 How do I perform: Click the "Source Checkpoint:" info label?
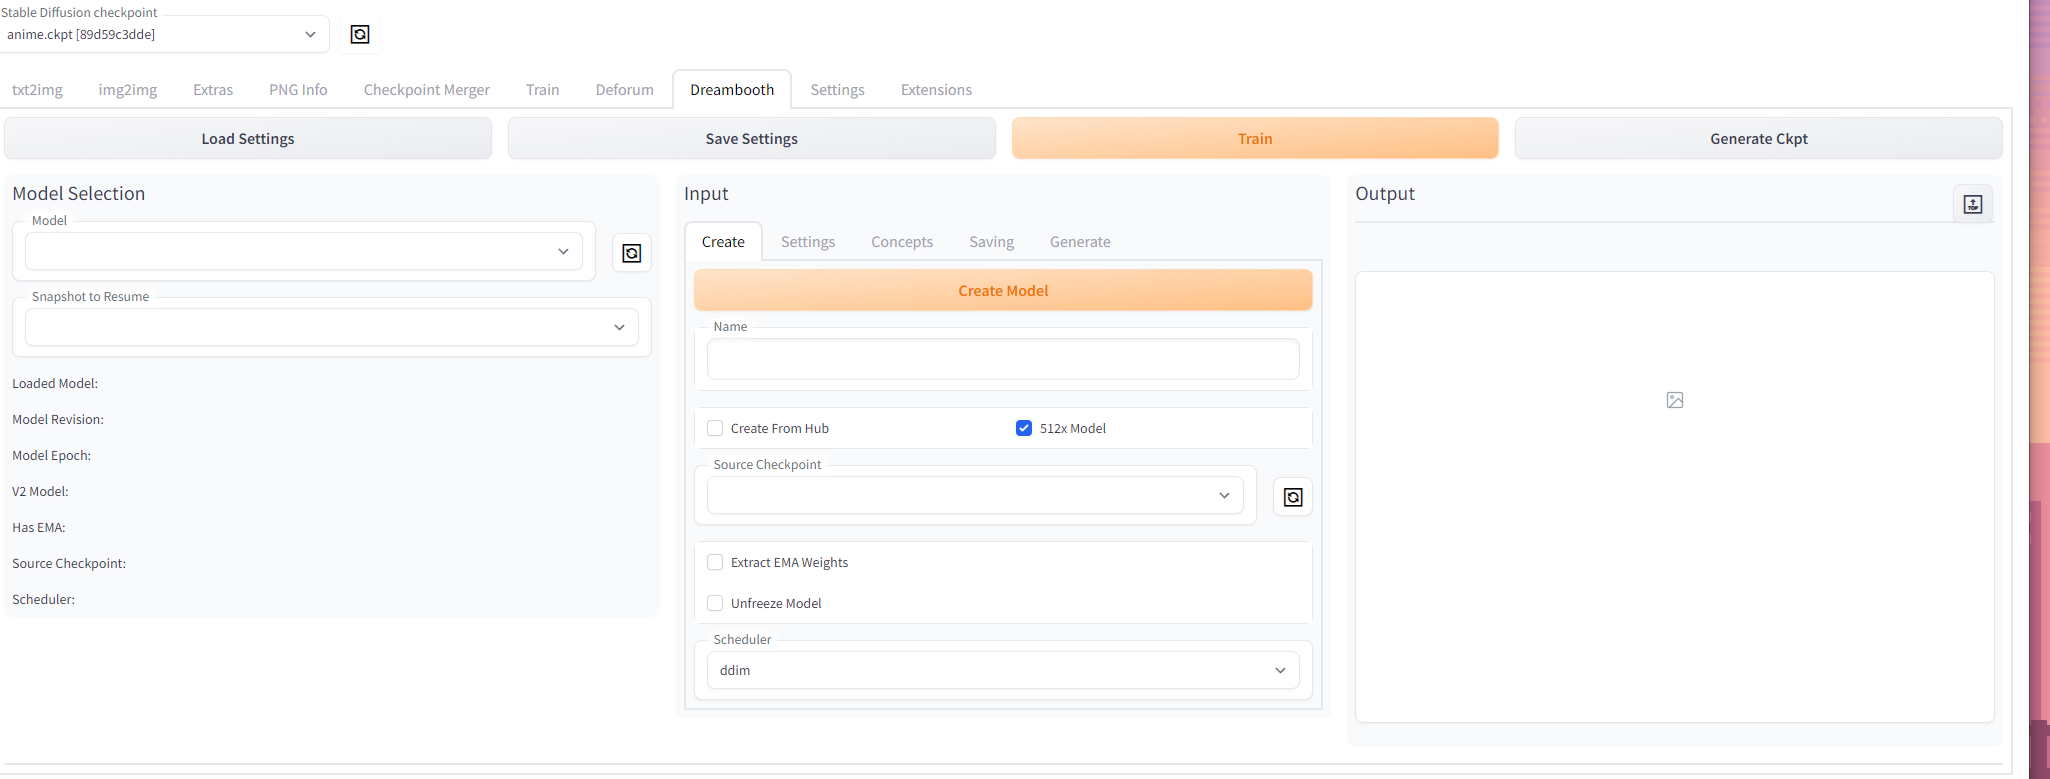click(69, 564)
